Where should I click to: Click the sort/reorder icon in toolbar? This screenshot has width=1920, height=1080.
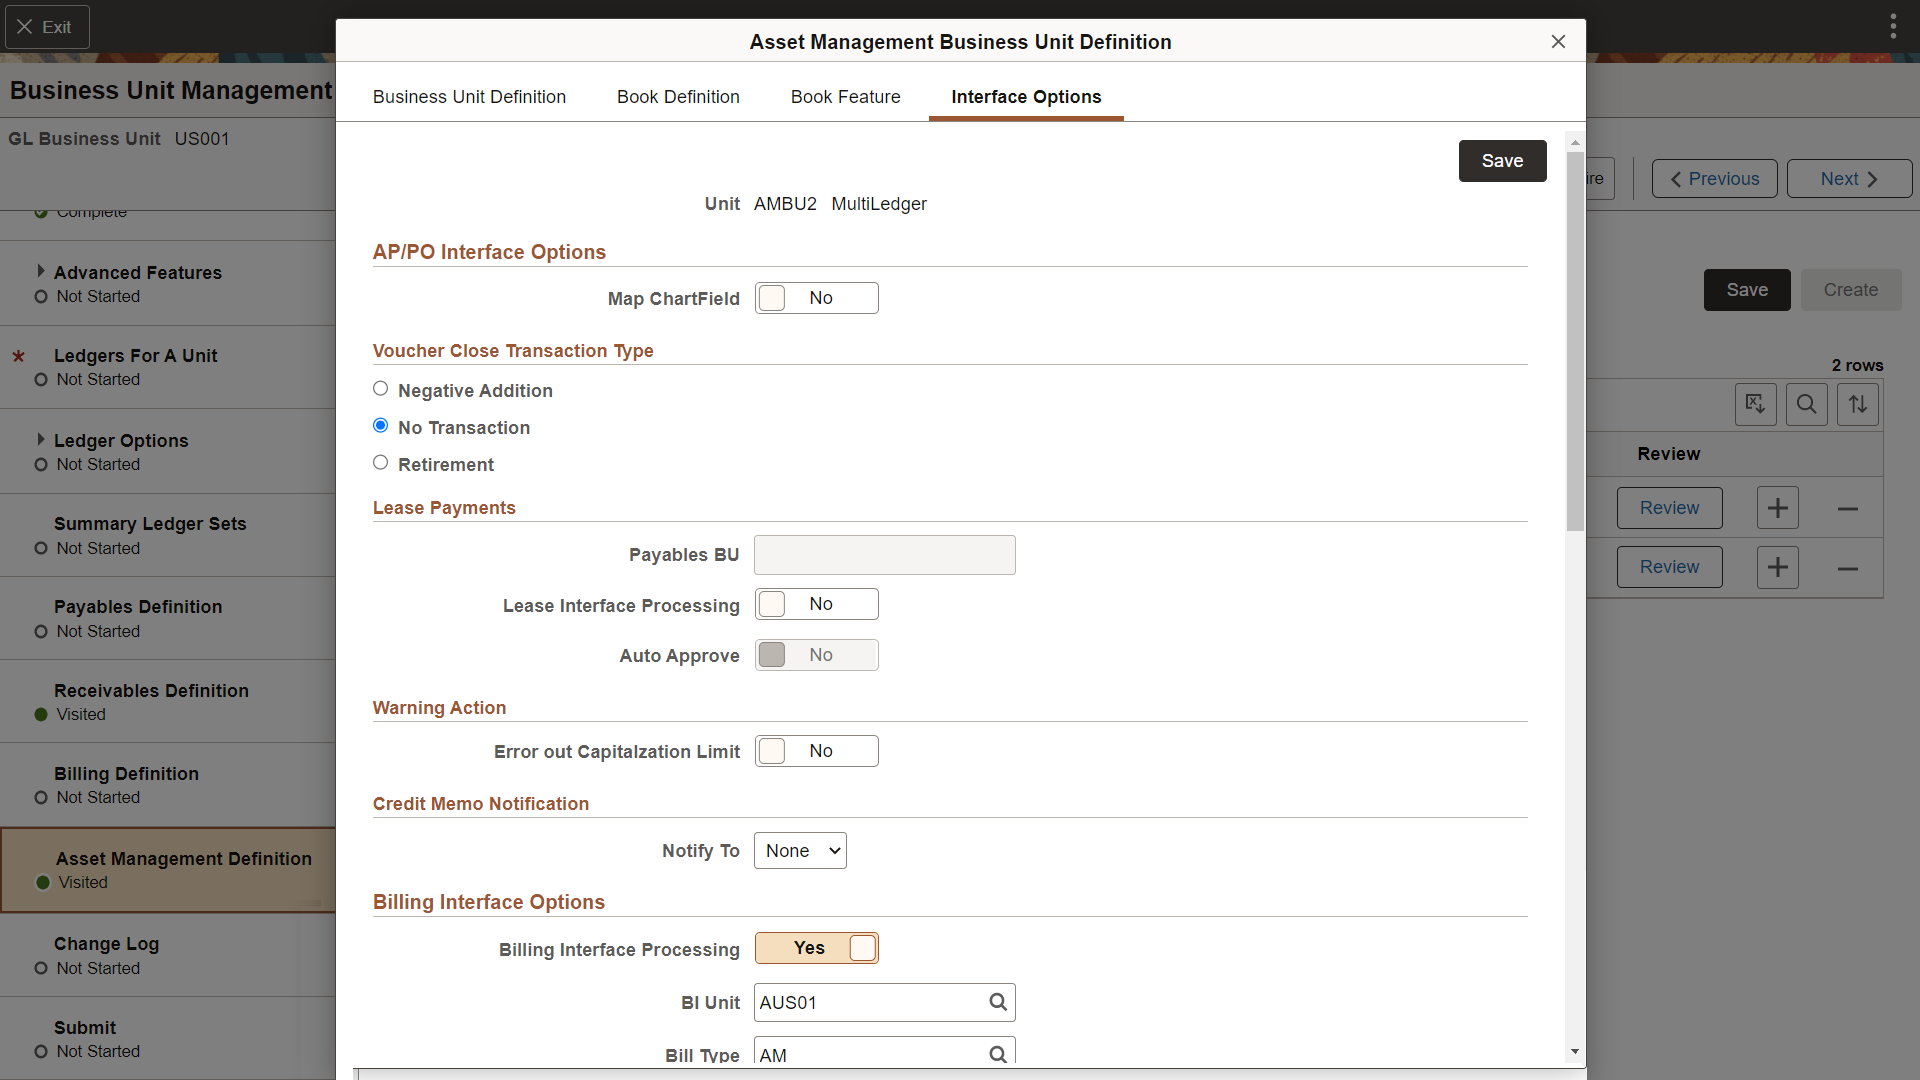(x=1858, y=404)
